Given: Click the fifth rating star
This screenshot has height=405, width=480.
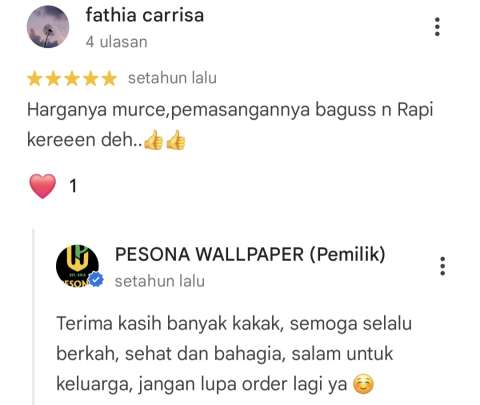Looking at the screenshot, I should coord(109,79).
